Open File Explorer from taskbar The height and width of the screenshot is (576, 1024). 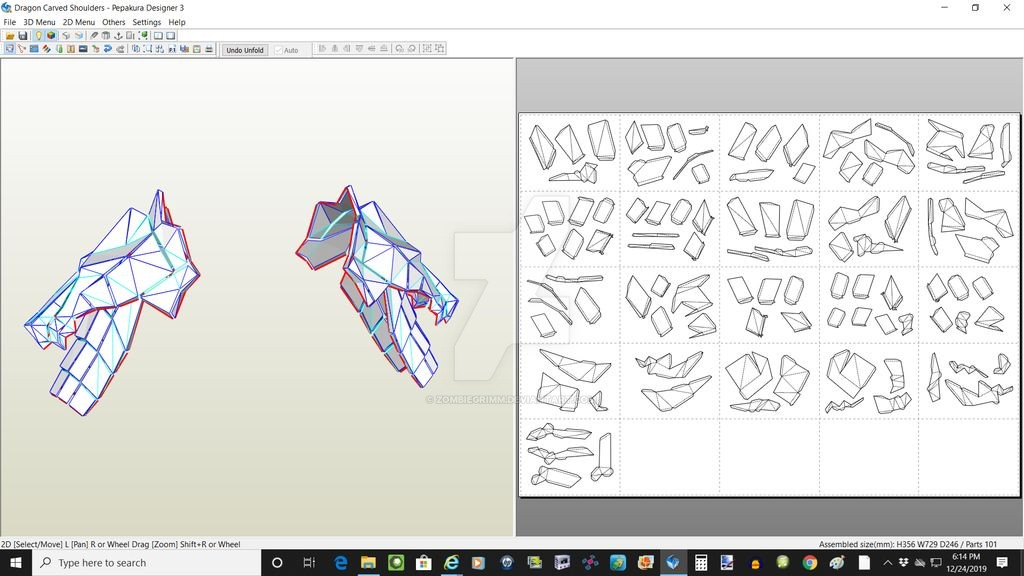tap(368, 563)
